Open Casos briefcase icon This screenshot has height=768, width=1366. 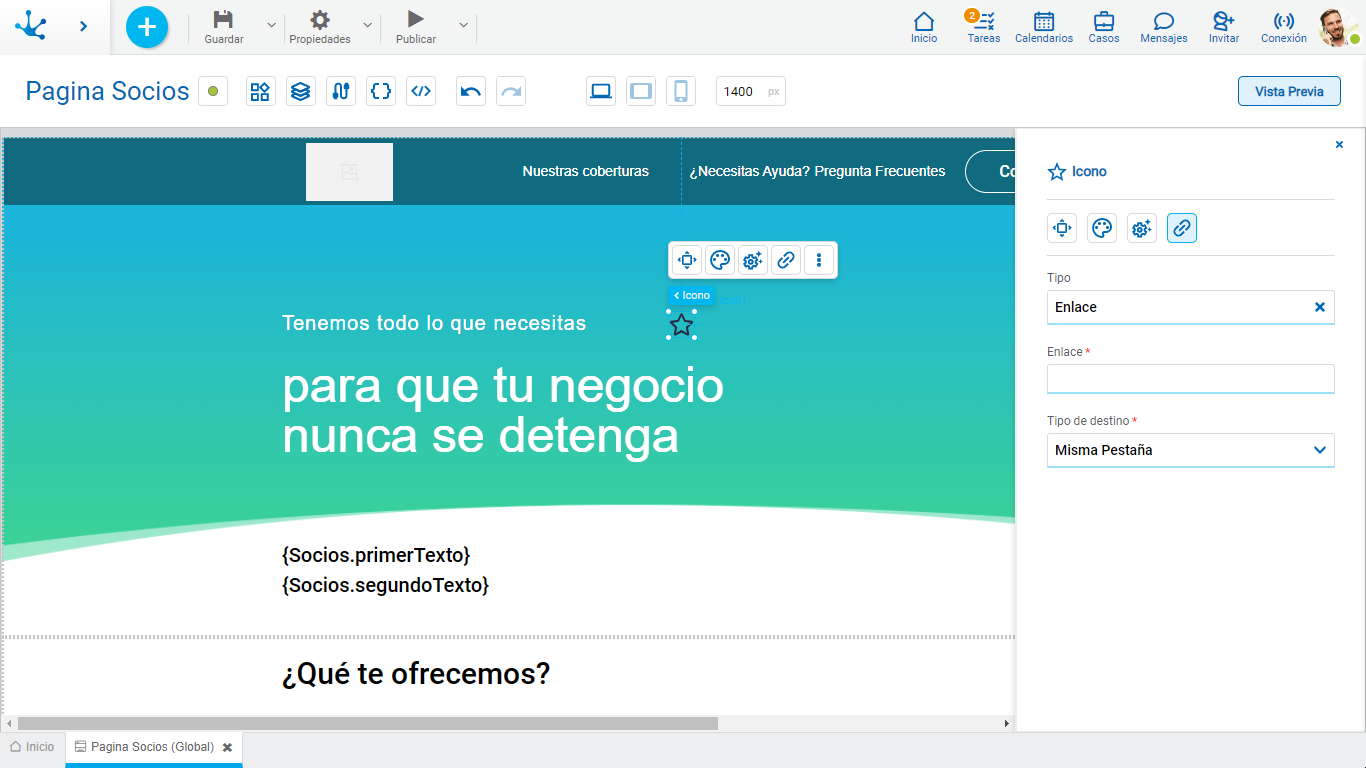pos(1104,27)
